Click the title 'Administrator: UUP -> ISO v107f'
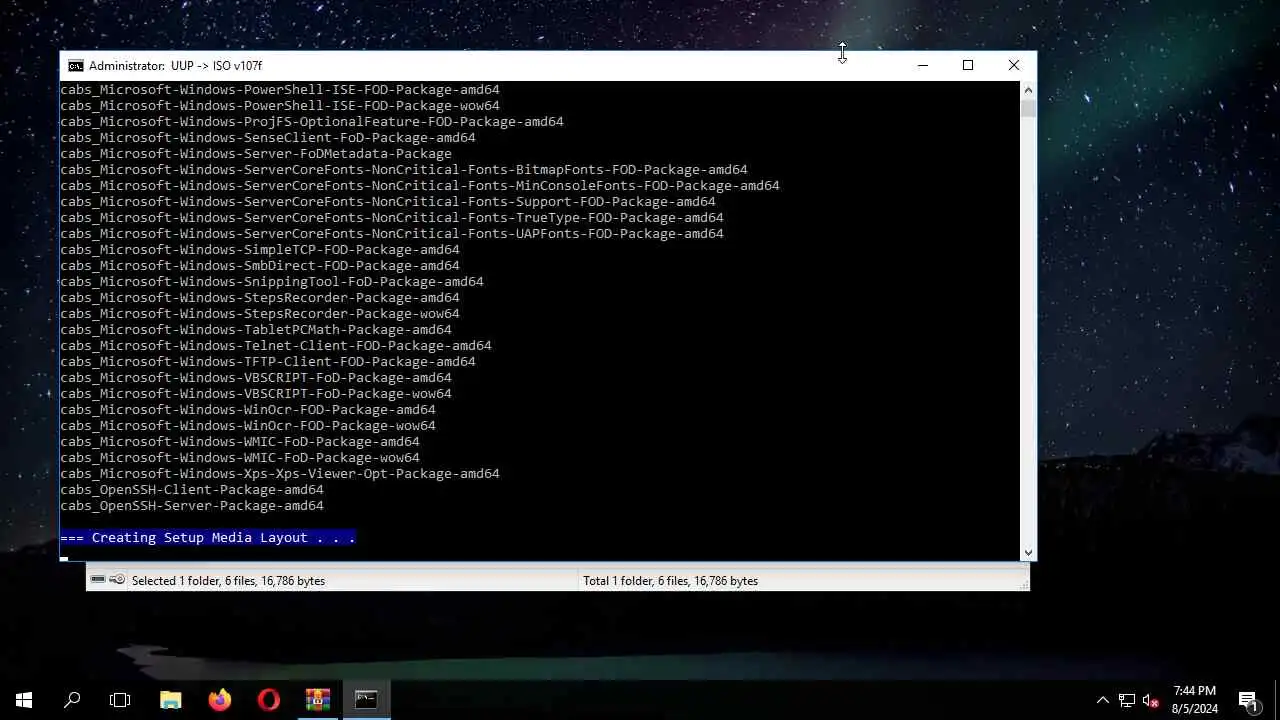The image size is (1280, 720). click(x=175, y=66)
